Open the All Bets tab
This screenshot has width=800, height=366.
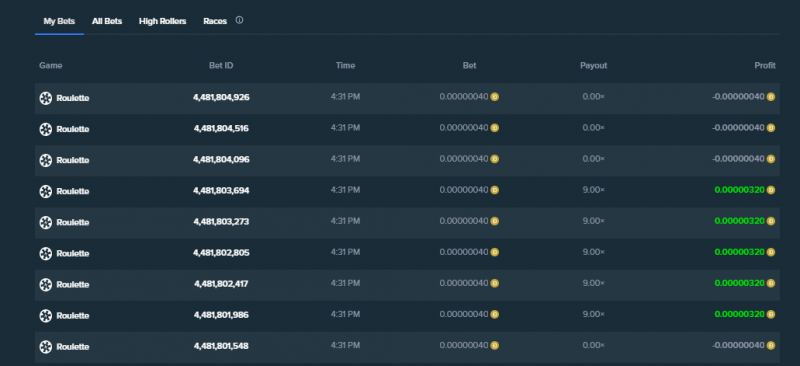(x=107, y=21)
